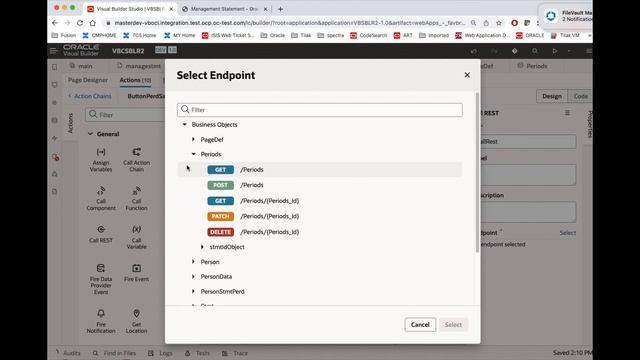
Task: Open Find in Files panel
Action: (x=114, y=353)
